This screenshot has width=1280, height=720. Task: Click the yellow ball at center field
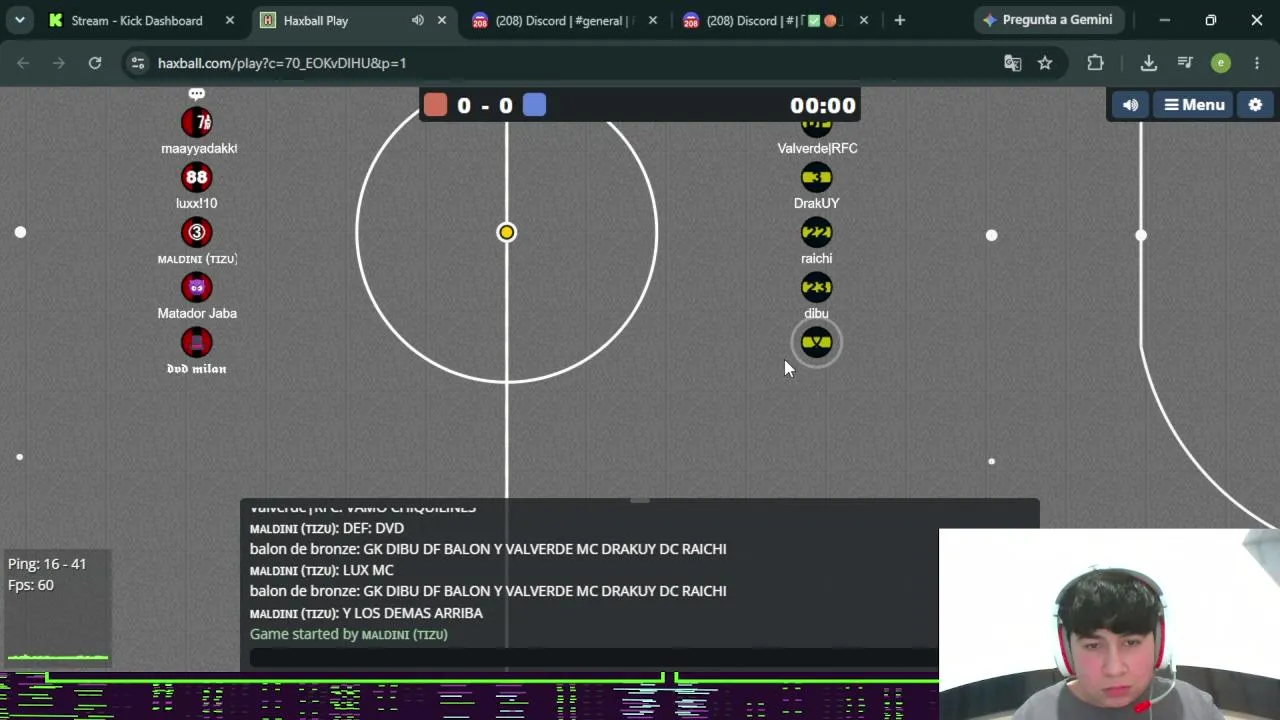tap(507, 233)
